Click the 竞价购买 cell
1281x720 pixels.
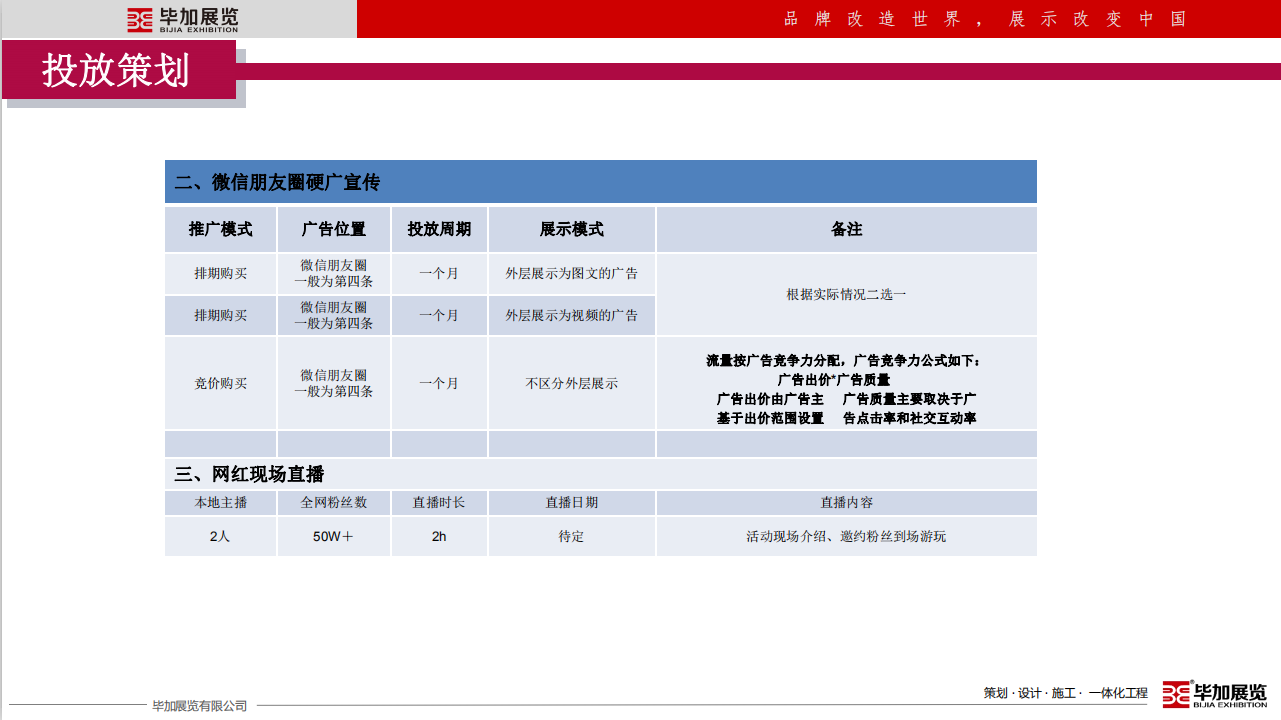pyautogui.click(x=220, y=383)
